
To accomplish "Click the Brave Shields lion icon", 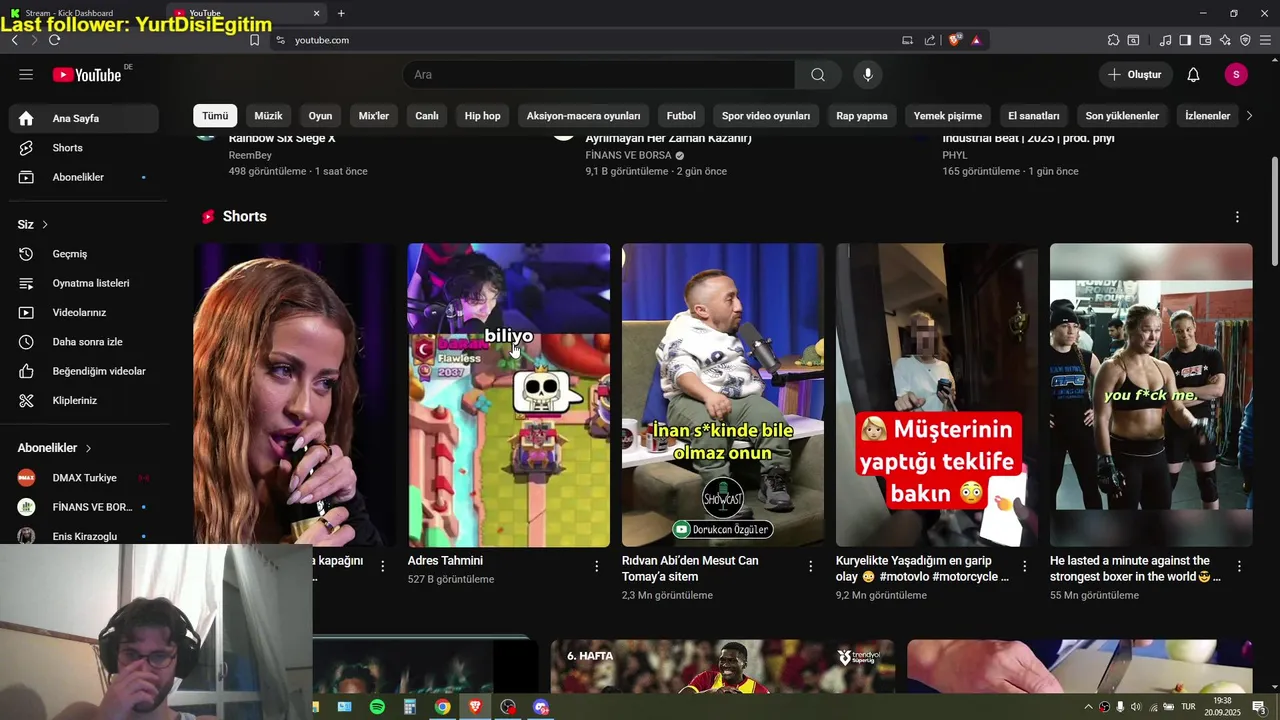I will point(955,40).
